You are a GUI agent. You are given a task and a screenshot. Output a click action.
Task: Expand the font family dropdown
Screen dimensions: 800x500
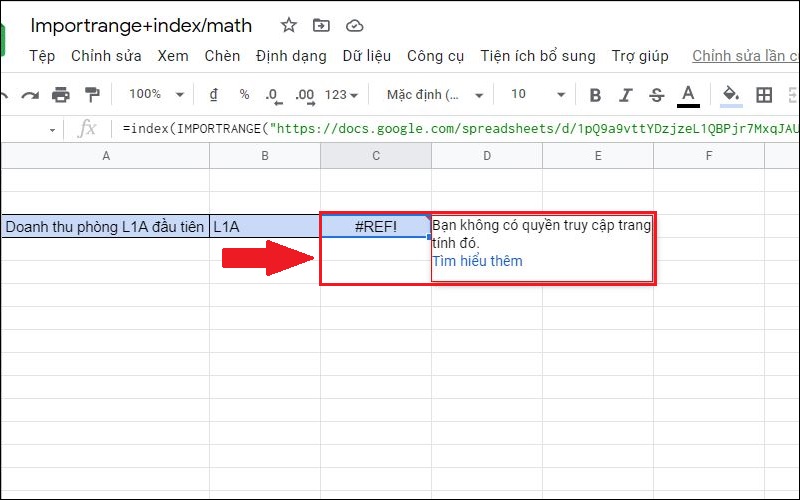[x=435, y=95]
